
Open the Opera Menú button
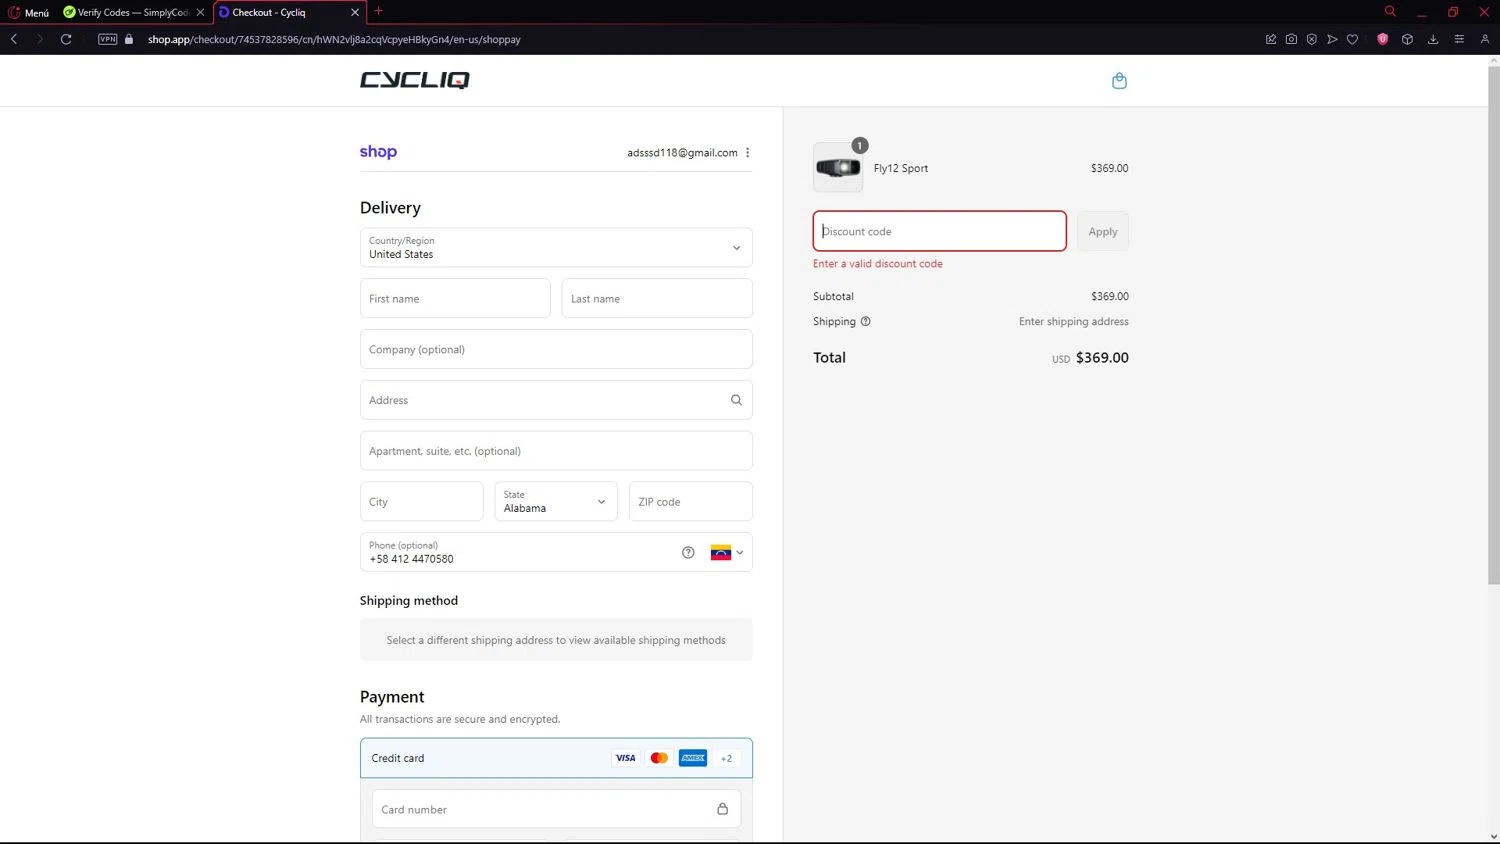click(x=29, y=12)
